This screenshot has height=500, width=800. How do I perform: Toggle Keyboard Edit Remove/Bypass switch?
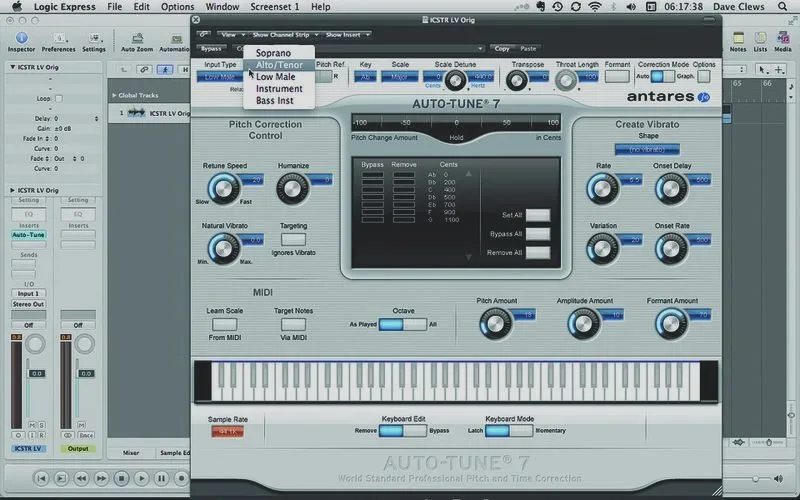[403, 431]
